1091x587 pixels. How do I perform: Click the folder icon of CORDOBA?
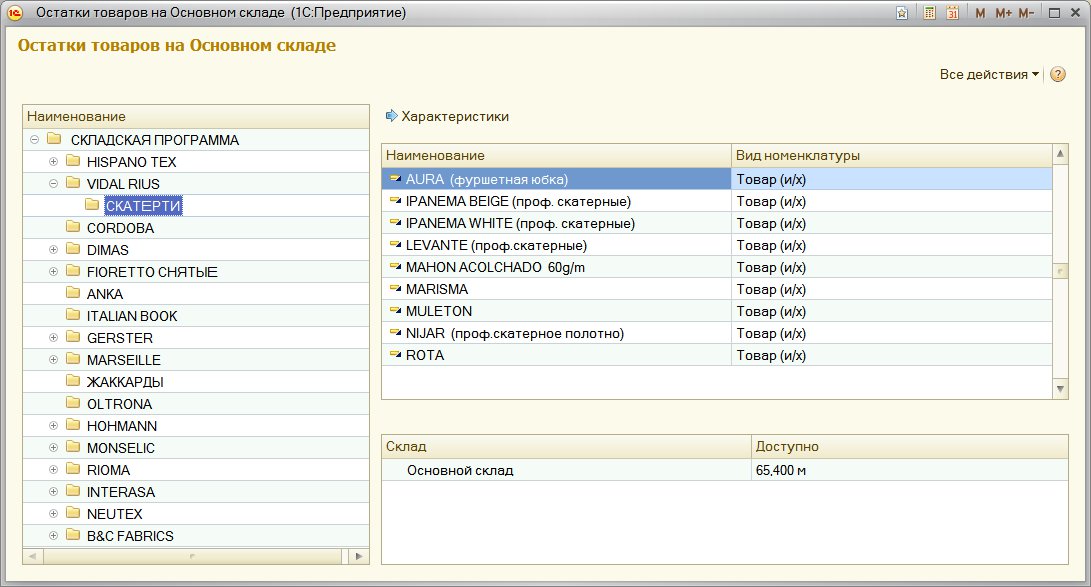coord(73,227)
